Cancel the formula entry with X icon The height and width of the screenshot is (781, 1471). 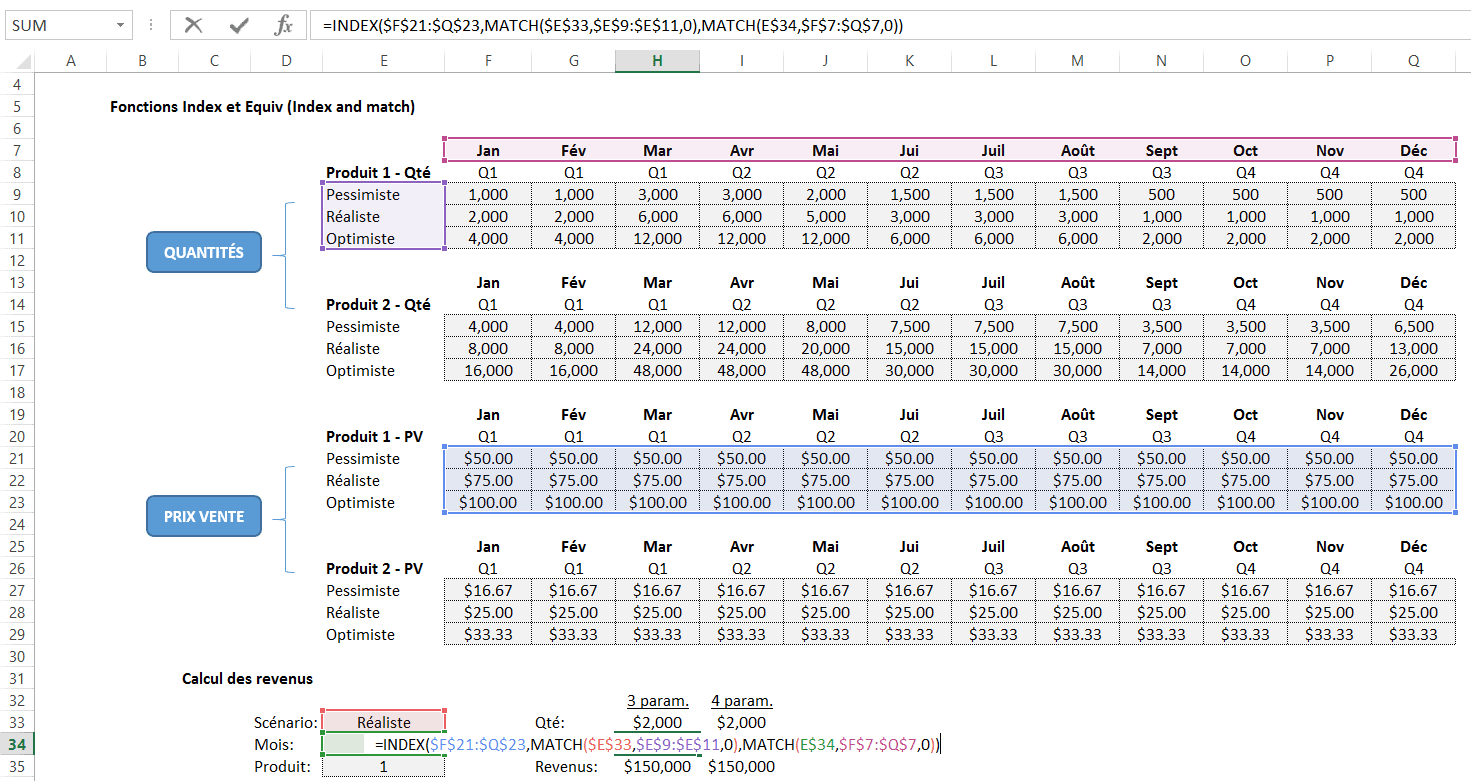pyautogui.click(x=194, y=26)
